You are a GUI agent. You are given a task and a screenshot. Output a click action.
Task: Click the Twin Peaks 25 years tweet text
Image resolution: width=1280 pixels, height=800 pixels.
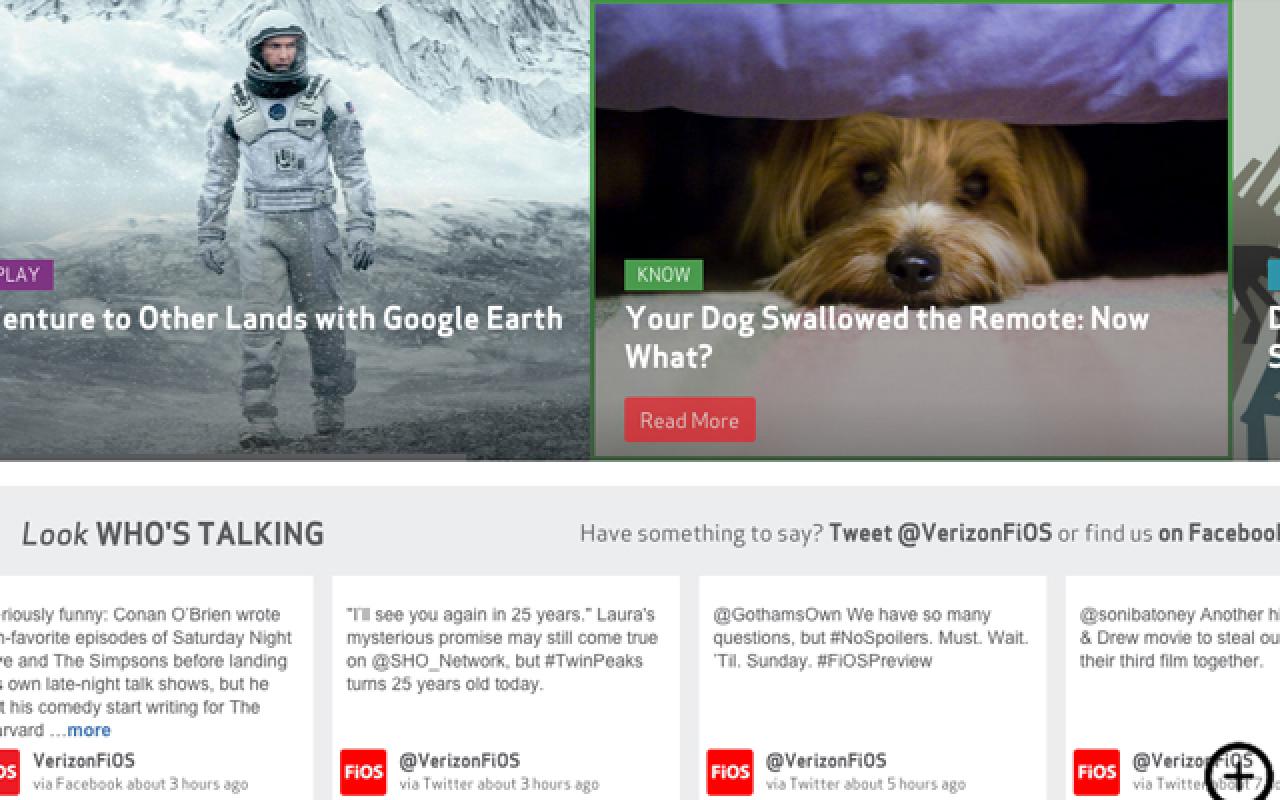pyautogui.click(x=502, y=649)
